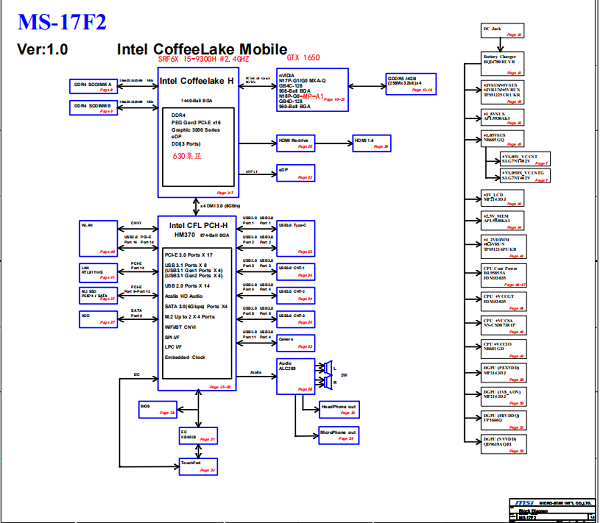Click the left speaker symbol labeled L

pos(326,368)
